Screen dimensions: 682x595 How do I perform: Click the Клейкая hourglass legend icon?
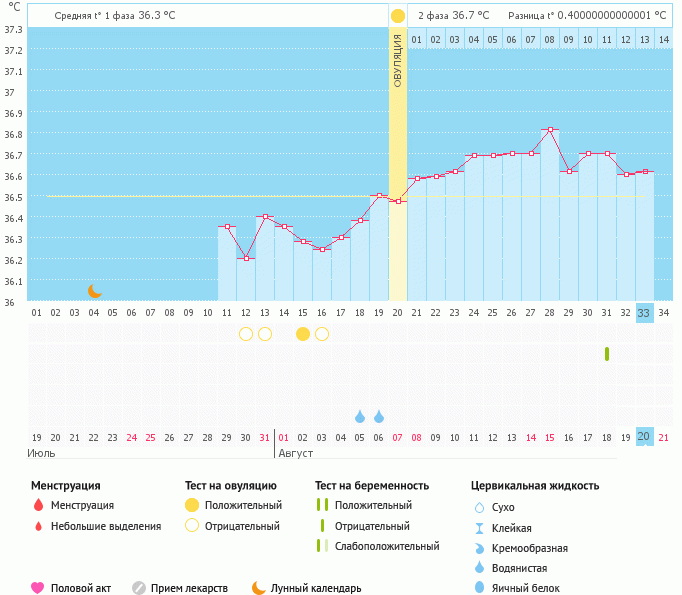pos(479,528)
